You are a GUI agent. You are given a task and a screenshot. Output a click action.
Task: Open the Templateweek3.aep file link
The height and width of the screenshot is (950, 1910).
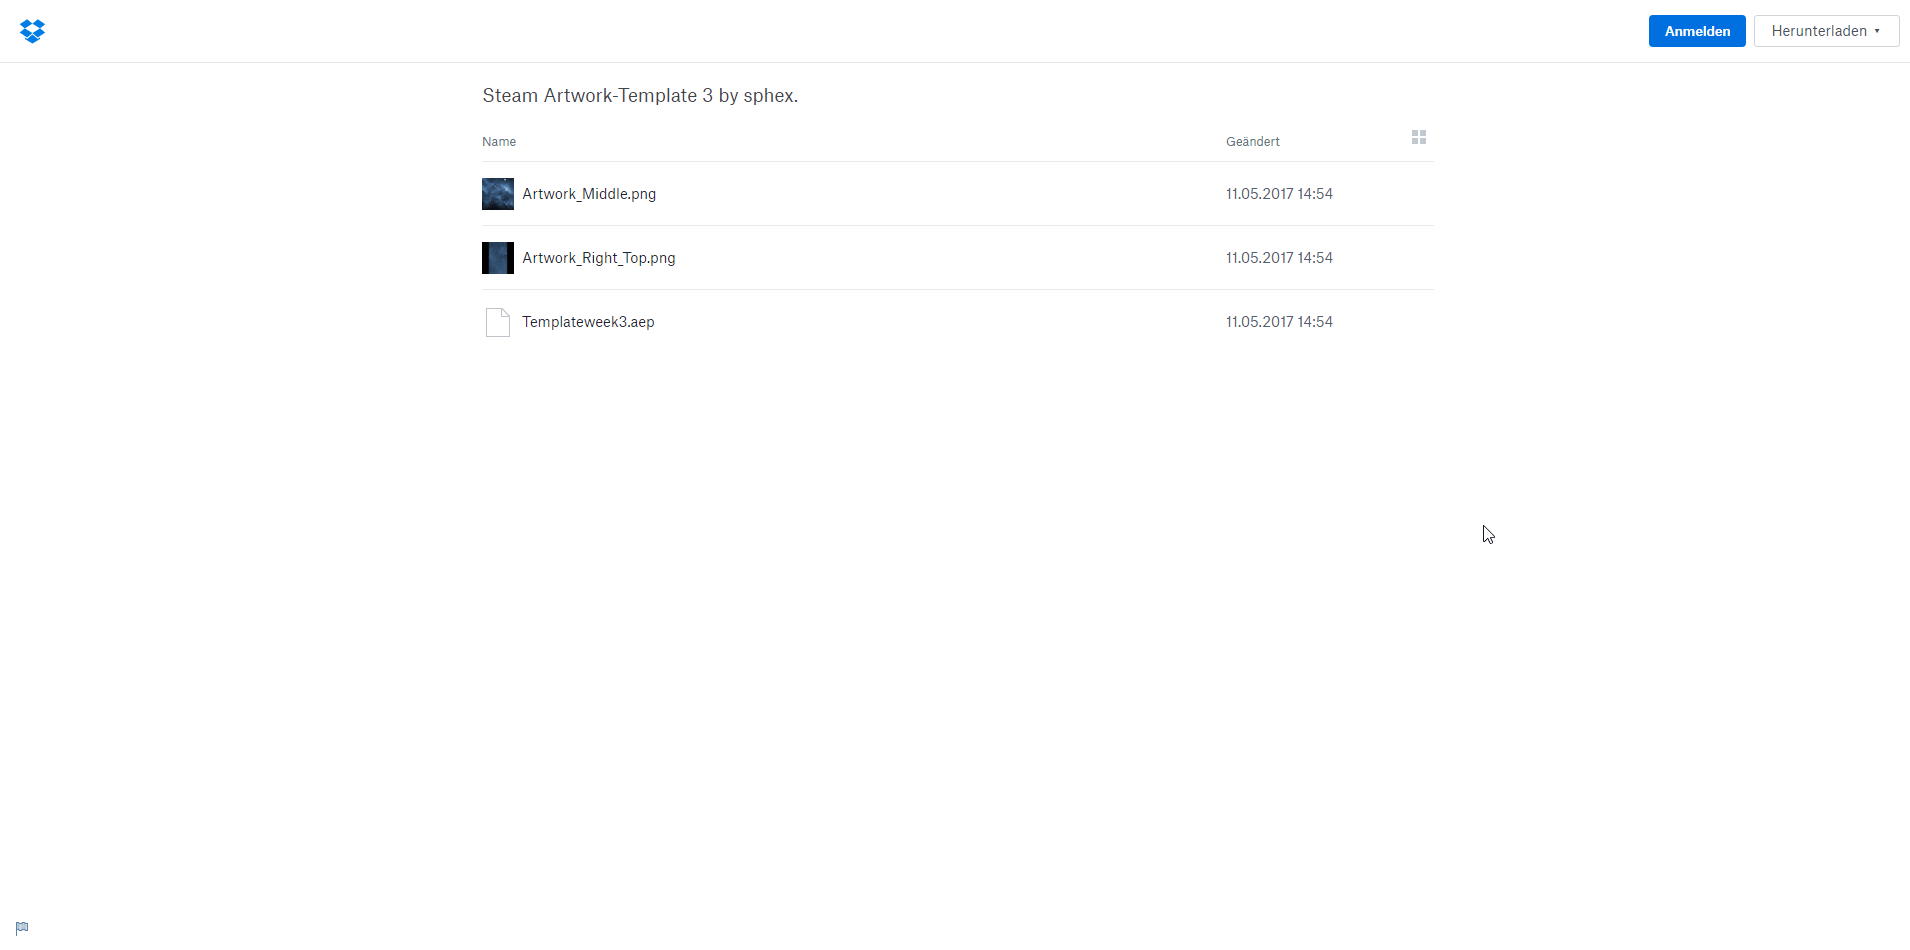pyautogui.click(x=588, y=322)
